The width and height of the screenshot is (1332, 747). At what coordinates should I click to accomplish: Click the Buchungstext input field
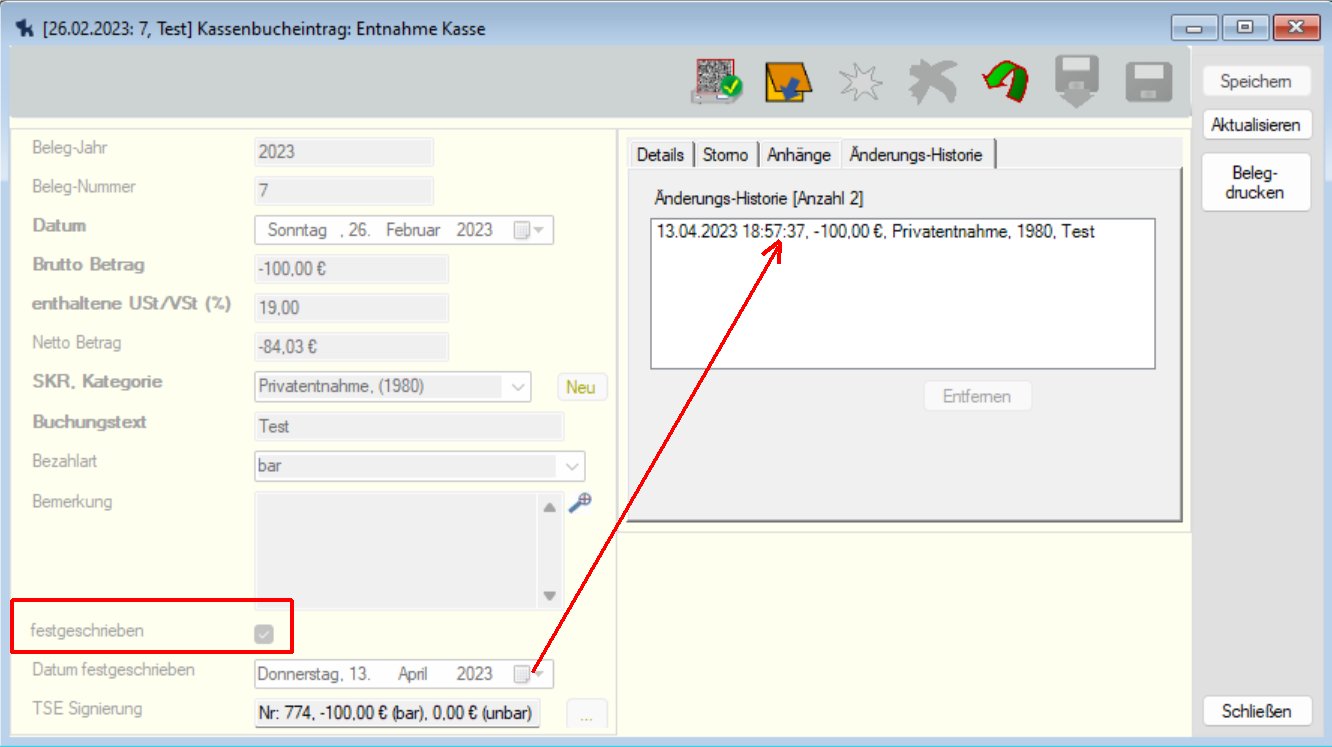(409, 427)
